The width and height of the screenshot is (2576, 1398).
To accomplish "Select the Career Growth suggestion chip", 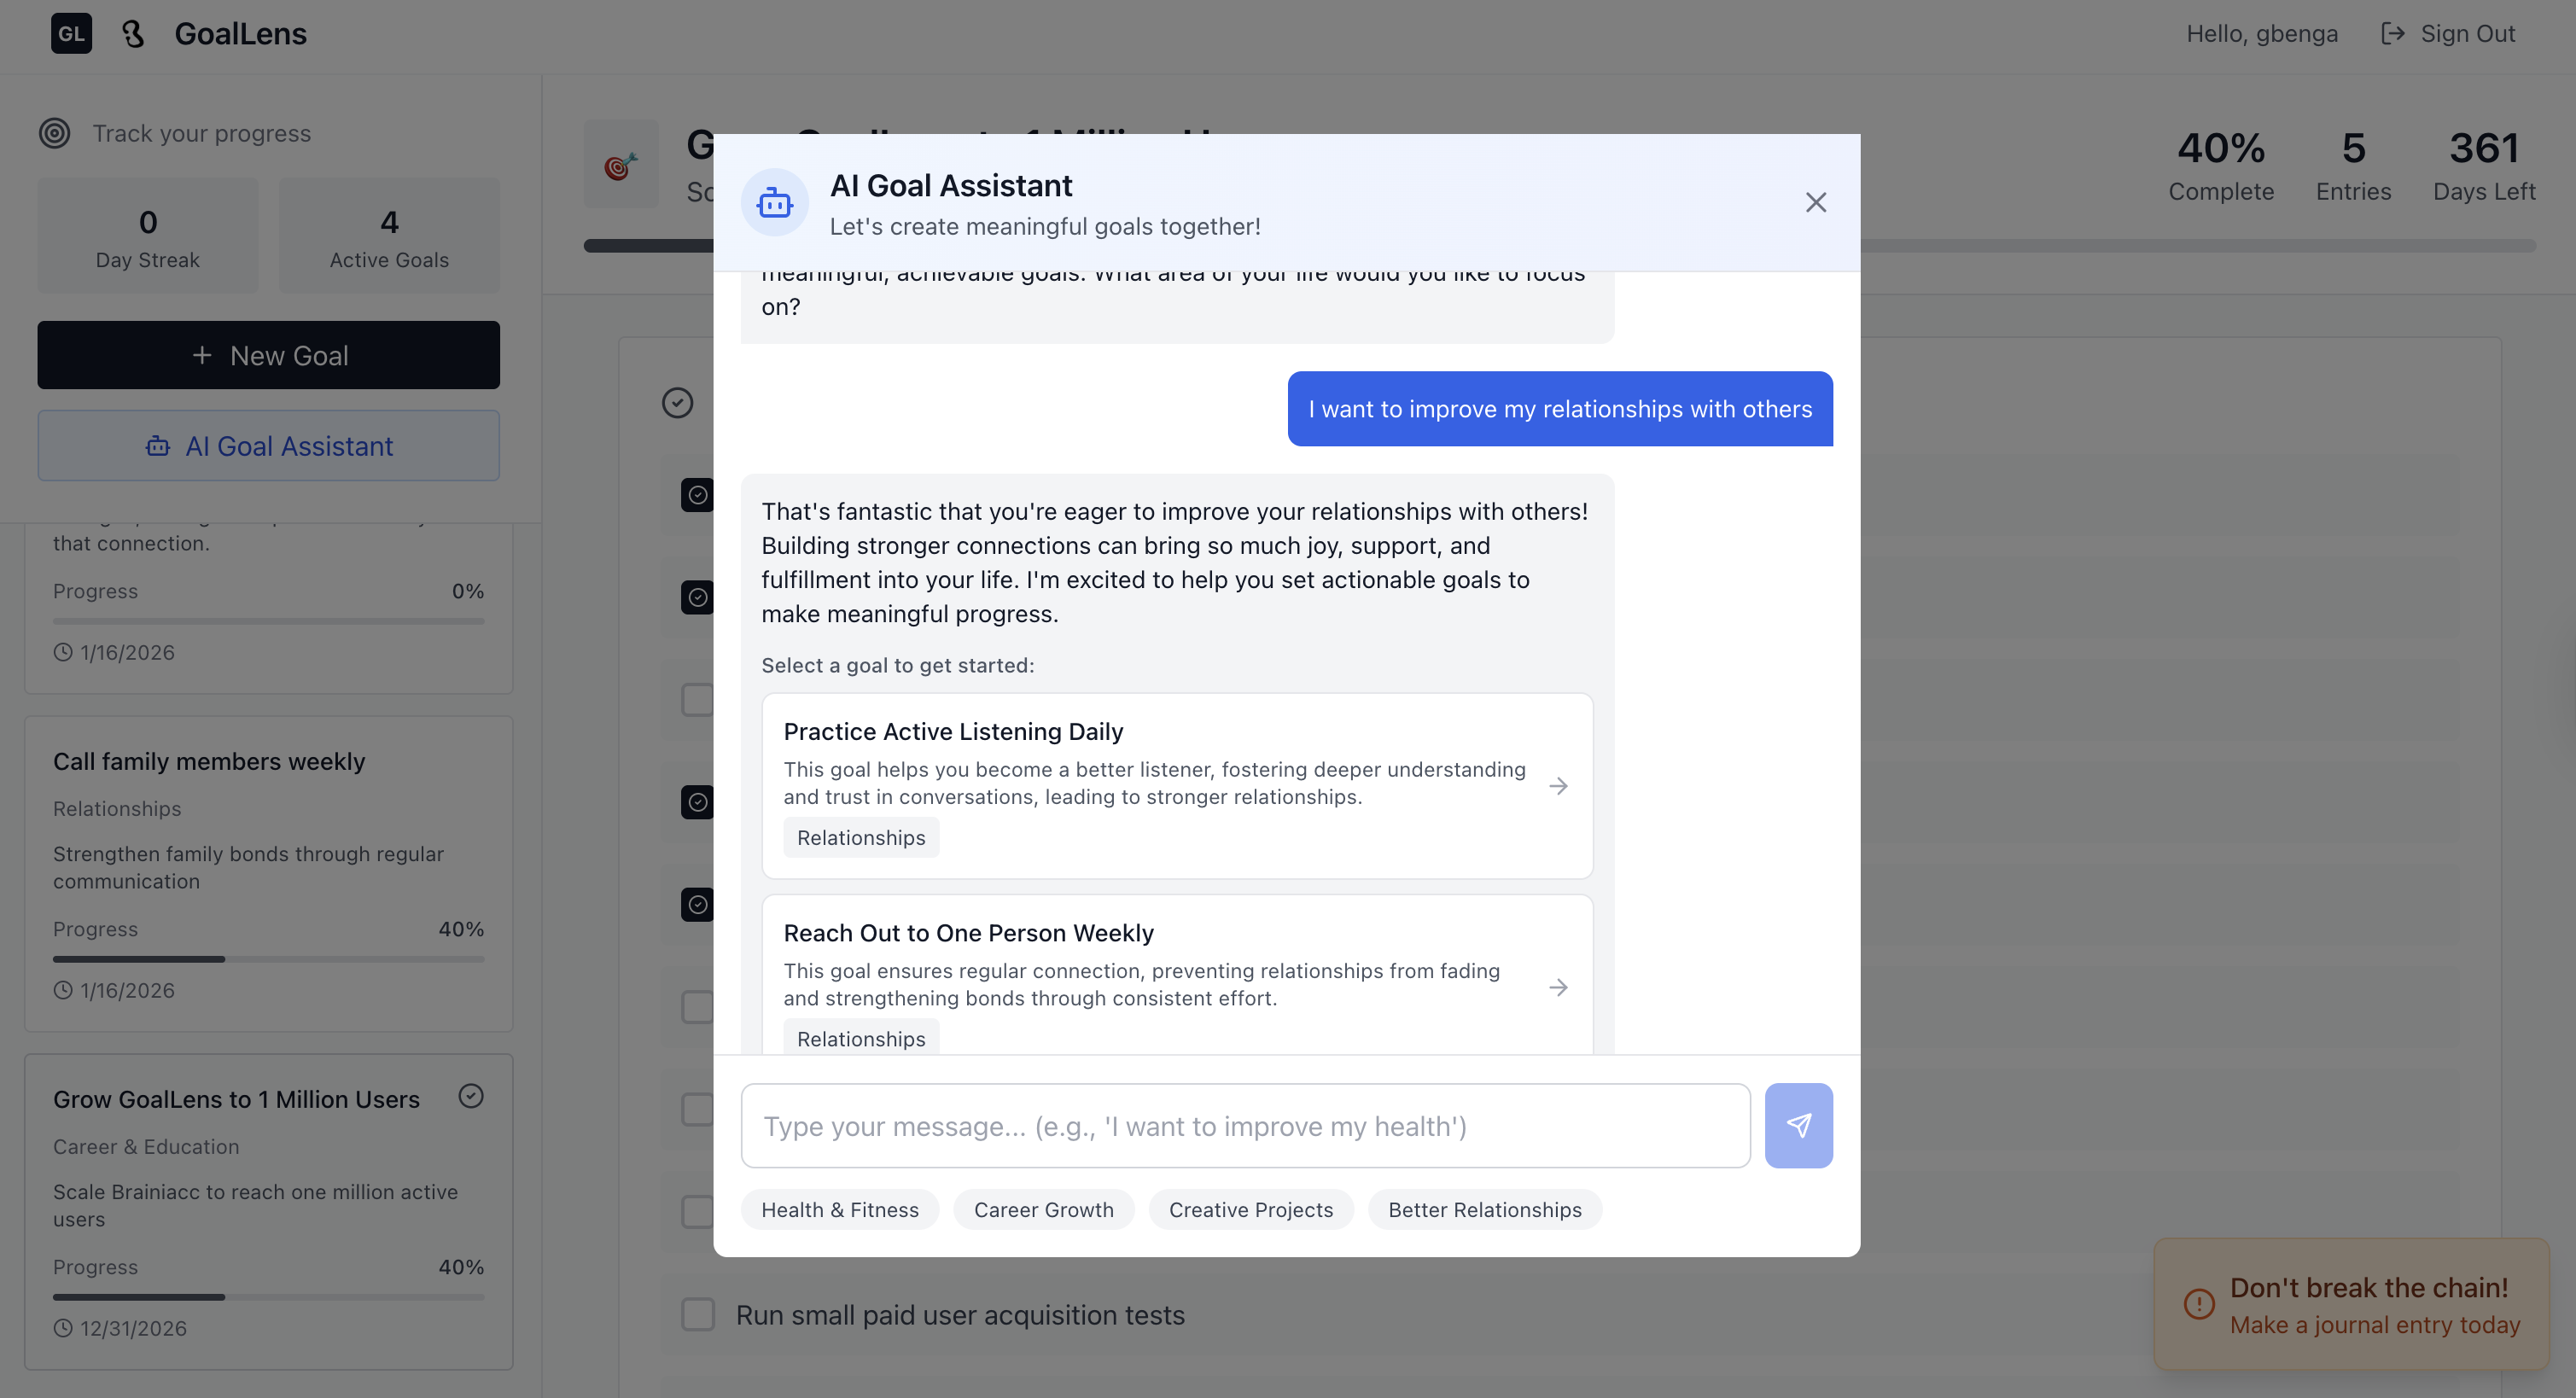I will point(1043,1209).
